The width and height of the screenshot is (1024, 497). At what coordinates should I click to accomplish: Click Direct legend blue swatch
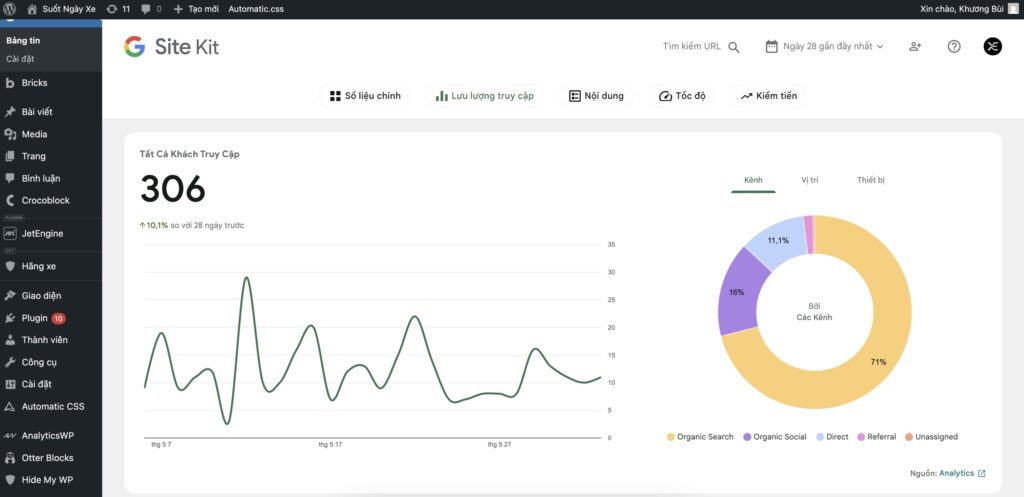tap(820, 437)
